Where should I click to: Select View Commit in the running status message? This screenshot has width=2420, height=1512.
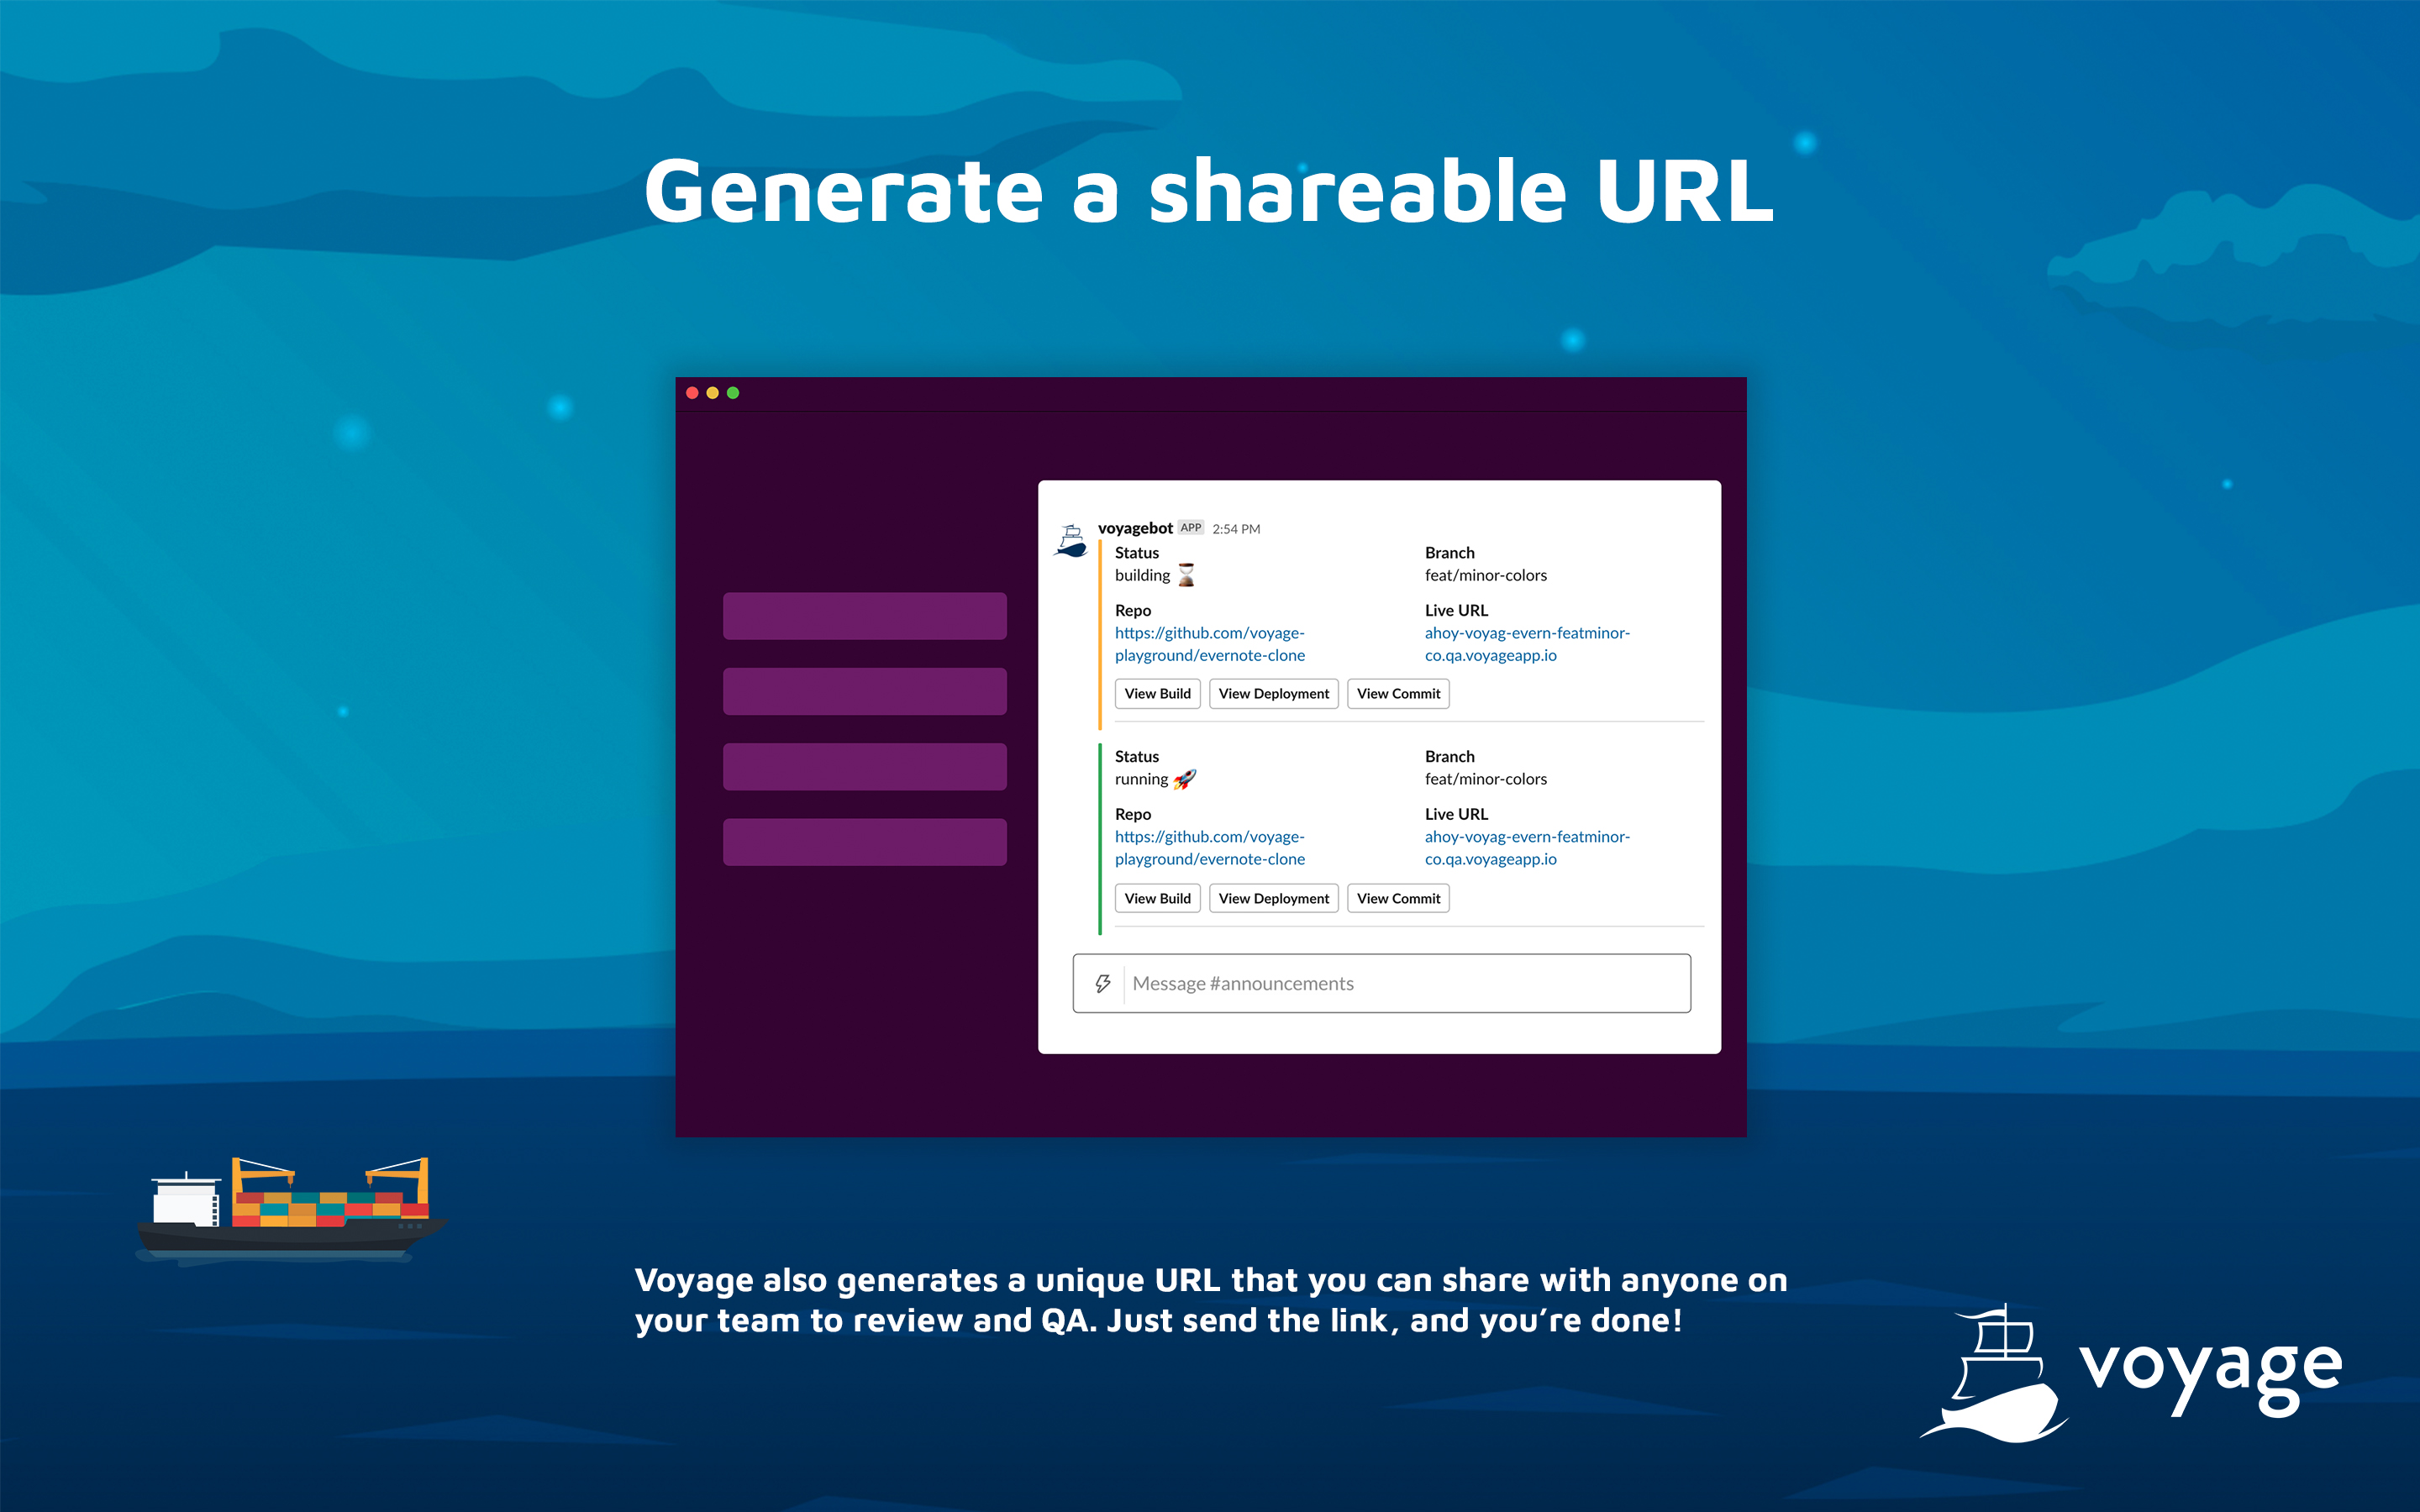(1398, 898)
